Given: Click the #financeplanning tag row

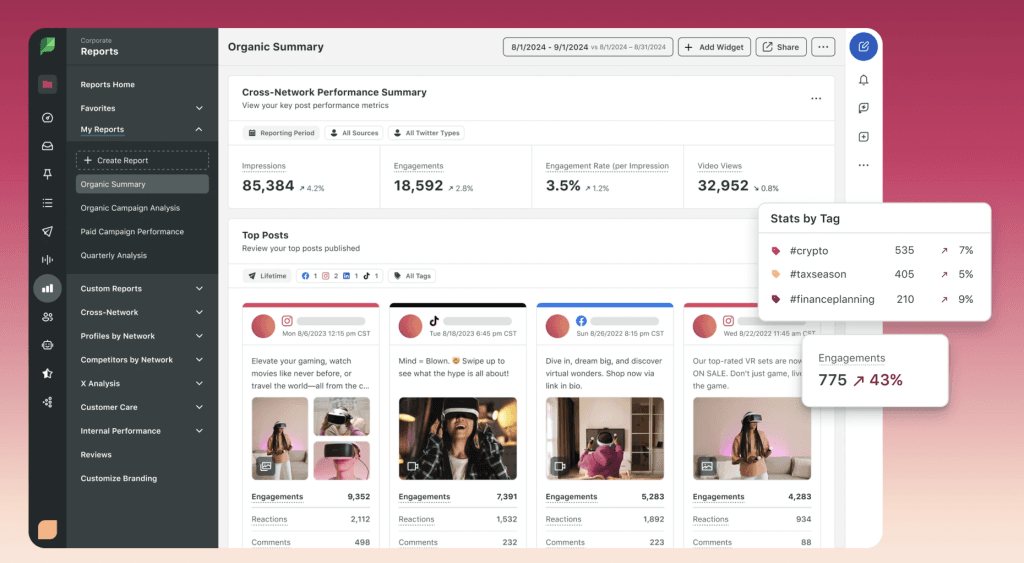Looking at the screenshot, I should click(x=873, y=299).
